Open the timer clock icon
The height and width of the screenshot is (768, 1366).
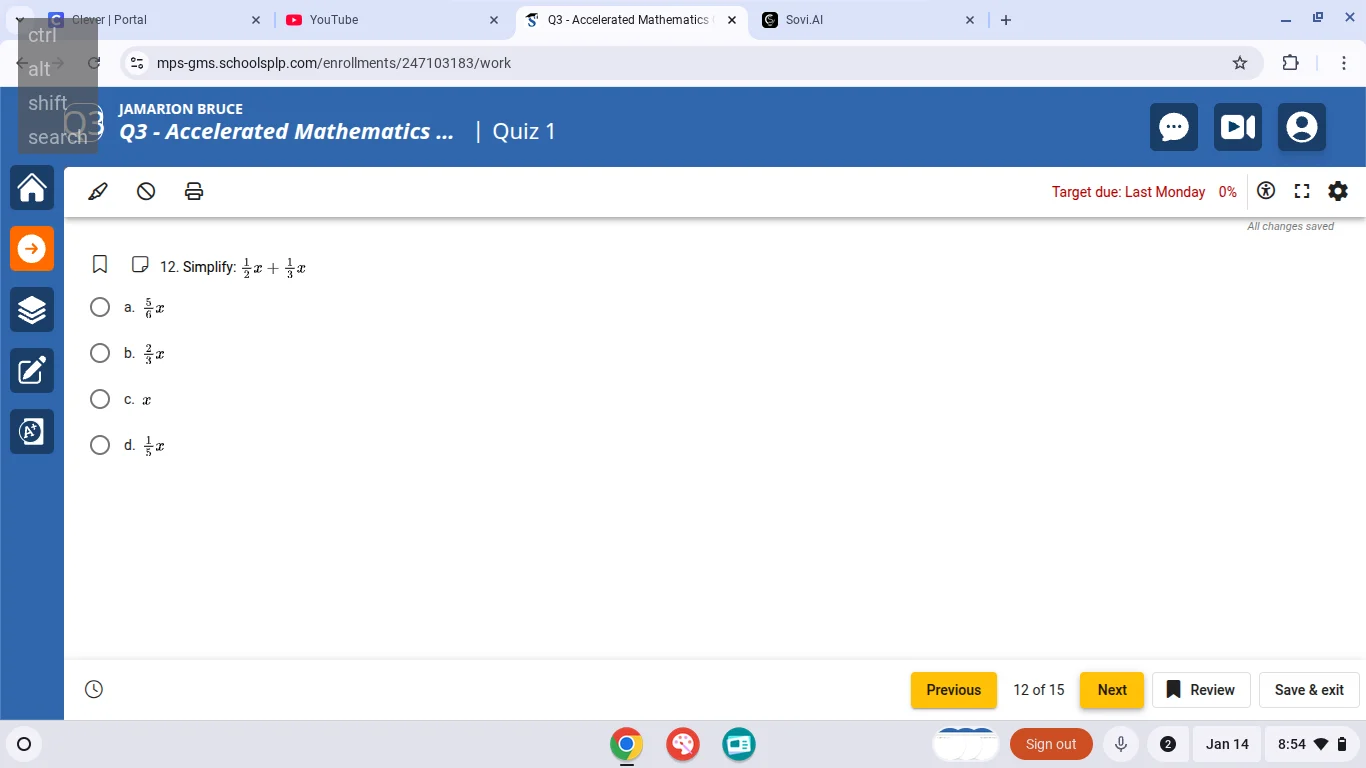pos(94,689)
